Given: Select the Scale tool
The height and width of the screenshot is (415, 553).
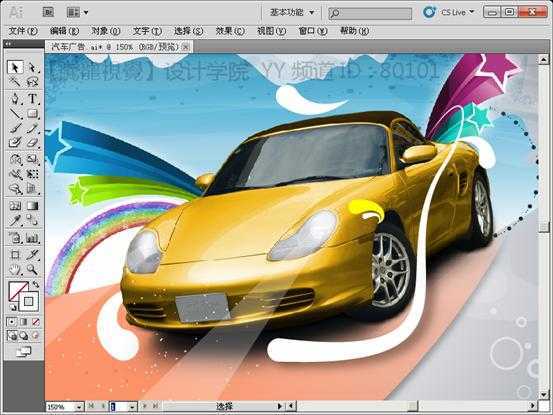Looking at the screenshot, I should (32, 159).
